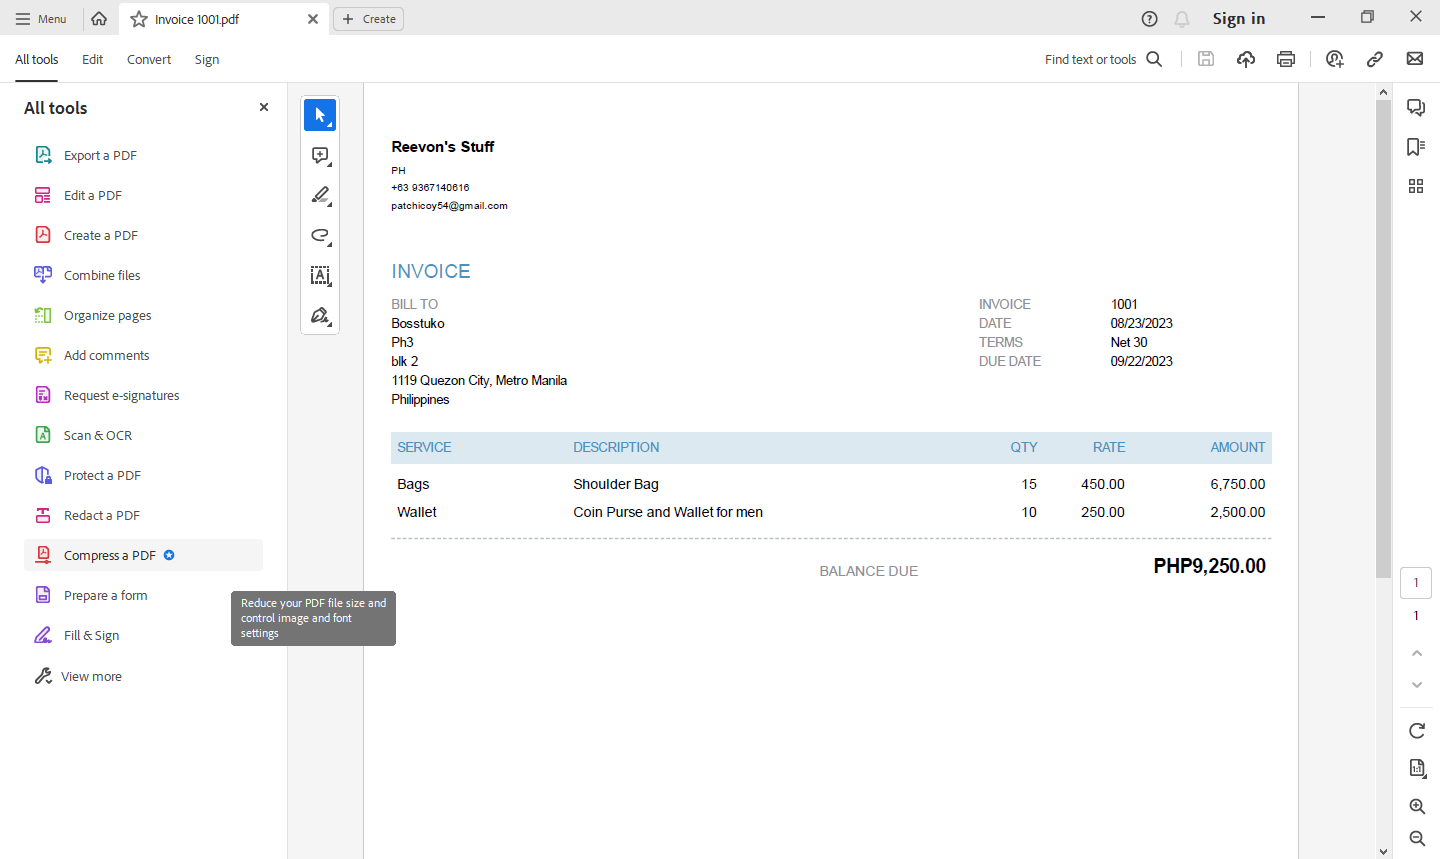The width and height of the screenshot is (1440, 859).
Task: Rotate the page with rotate icon
Action: tap(1416, 731)
